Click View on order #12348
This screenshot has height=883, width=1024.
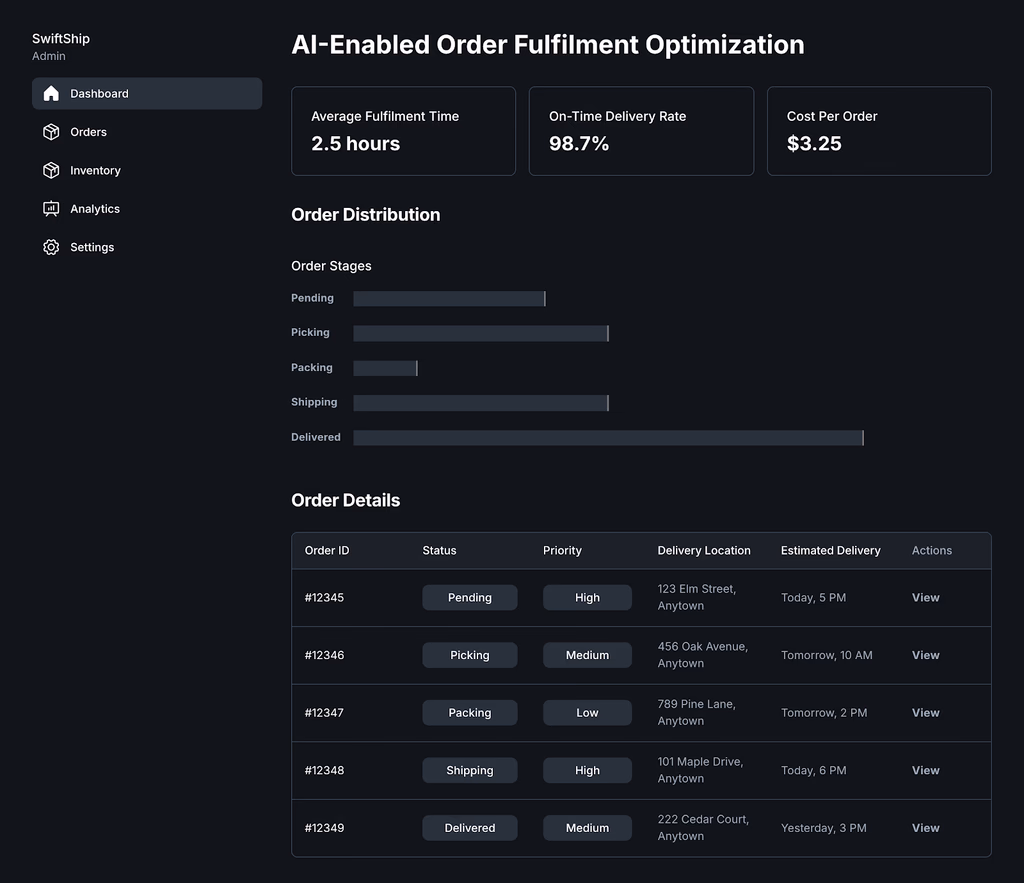[925, 770]
